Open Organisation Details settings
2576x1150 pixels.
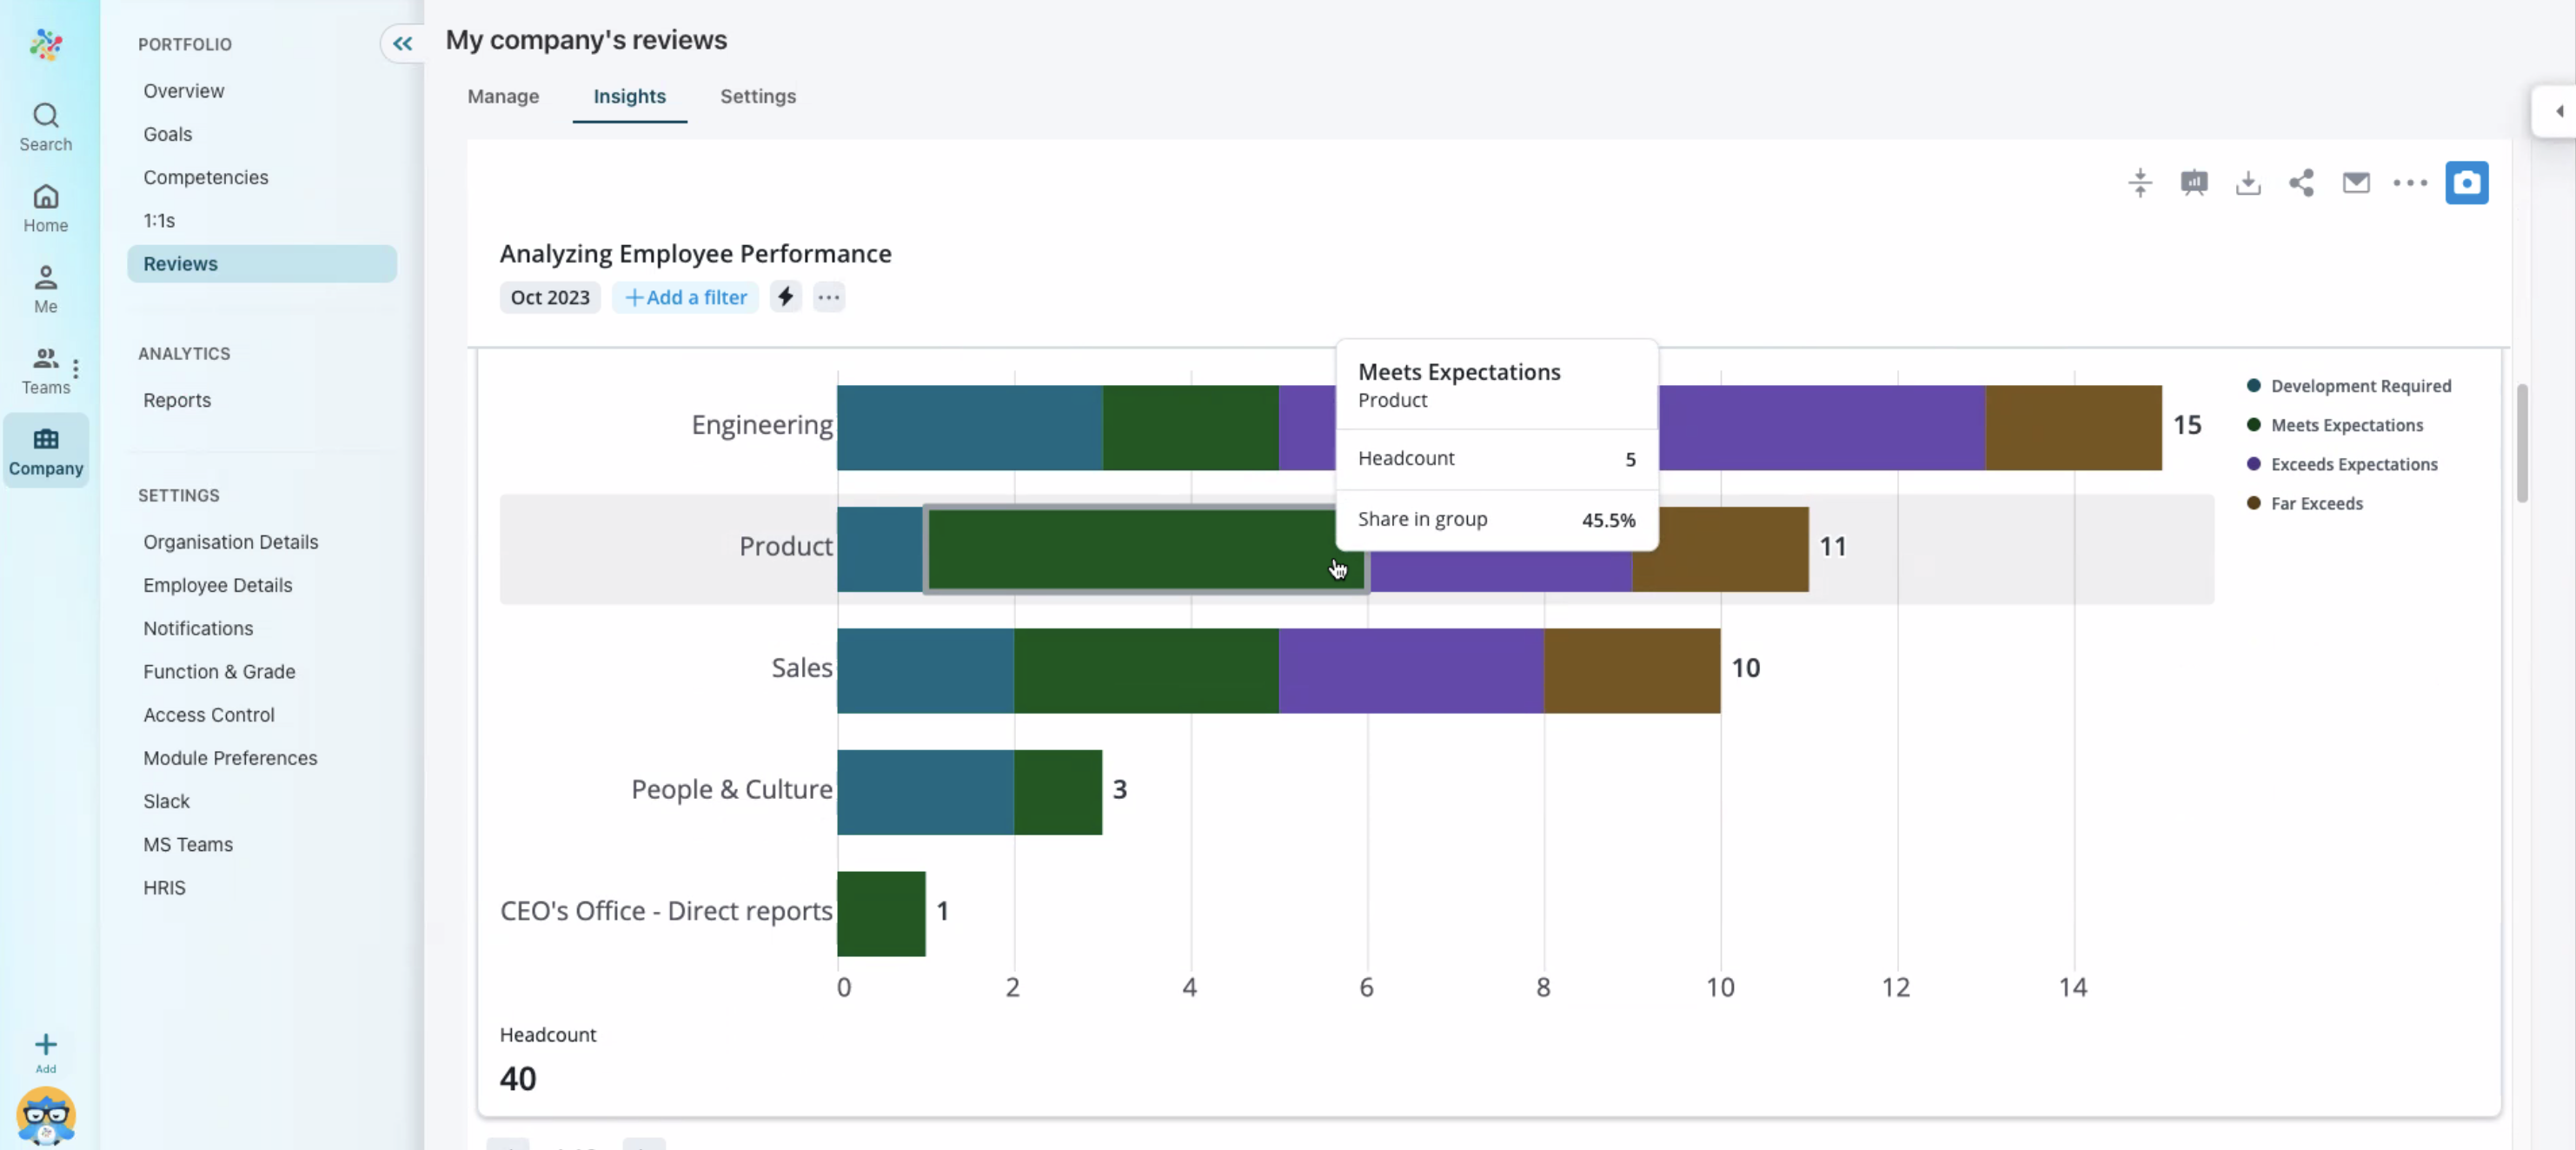click(231, 542)
